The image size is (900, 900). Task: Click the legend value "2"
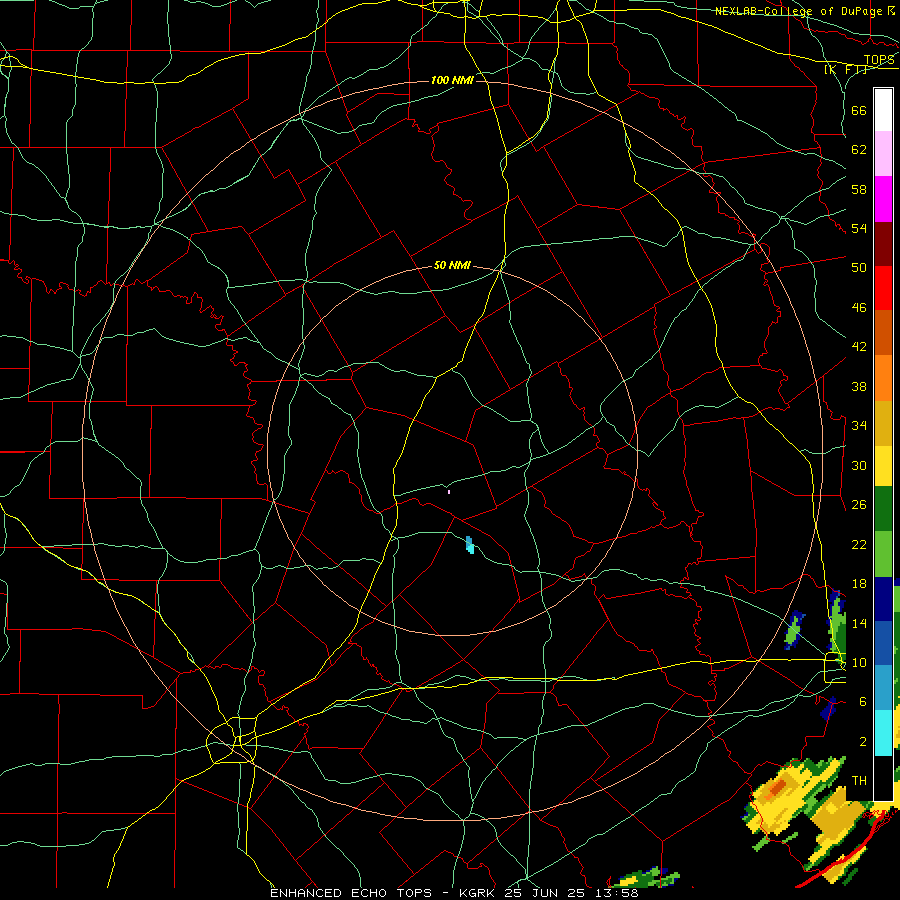click(x=863, y=742)
